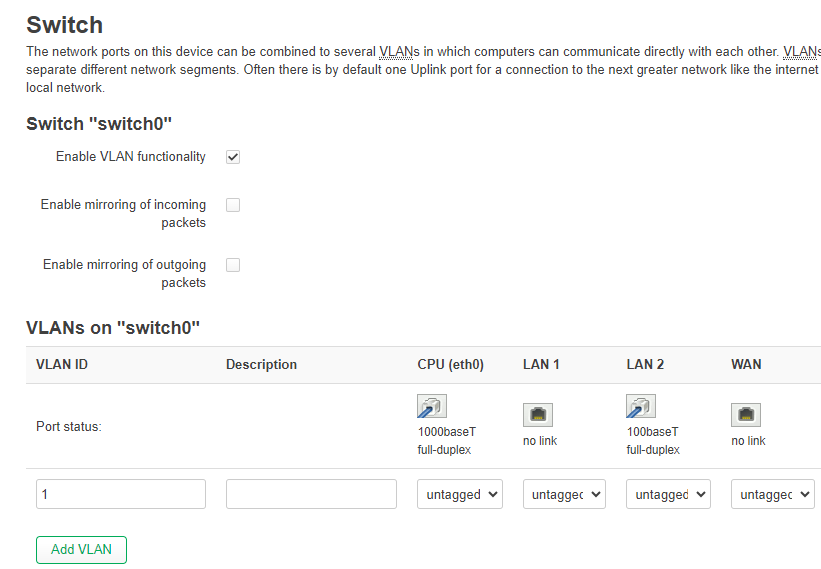Open the WAN tagging dropdown
821x569 pixels.
point(773,494)
